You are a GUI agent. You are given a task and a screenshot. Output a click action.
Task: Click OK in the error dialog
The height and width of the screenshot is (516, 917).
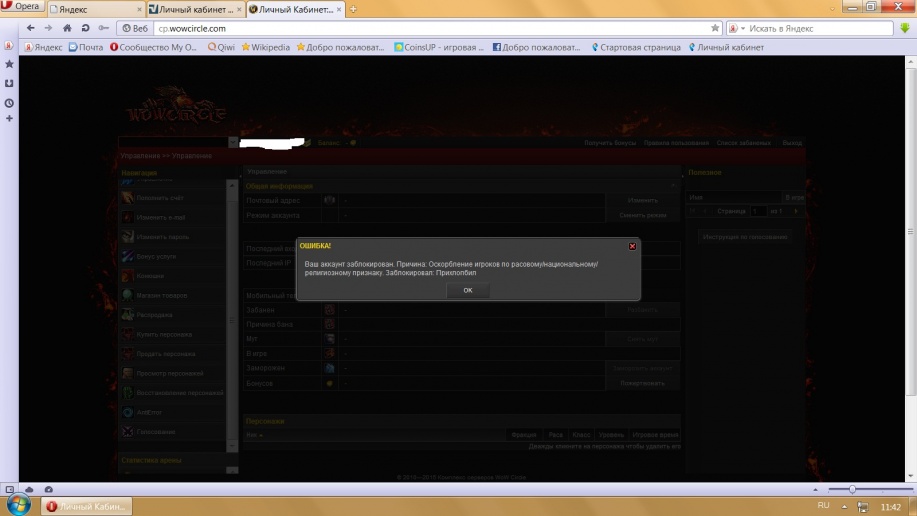(467, 290)
